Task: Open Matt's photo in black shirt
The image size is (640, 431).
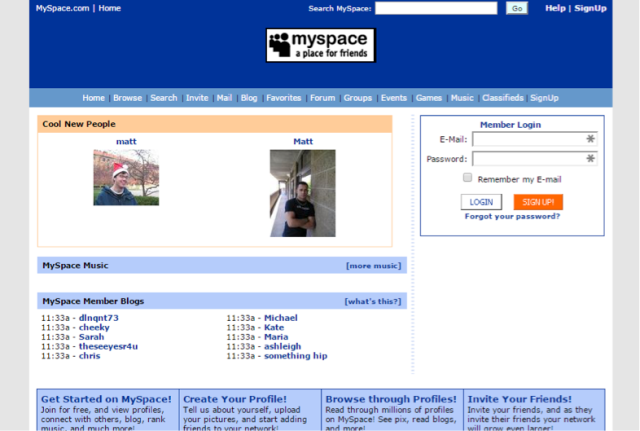Action: [302, 193]
